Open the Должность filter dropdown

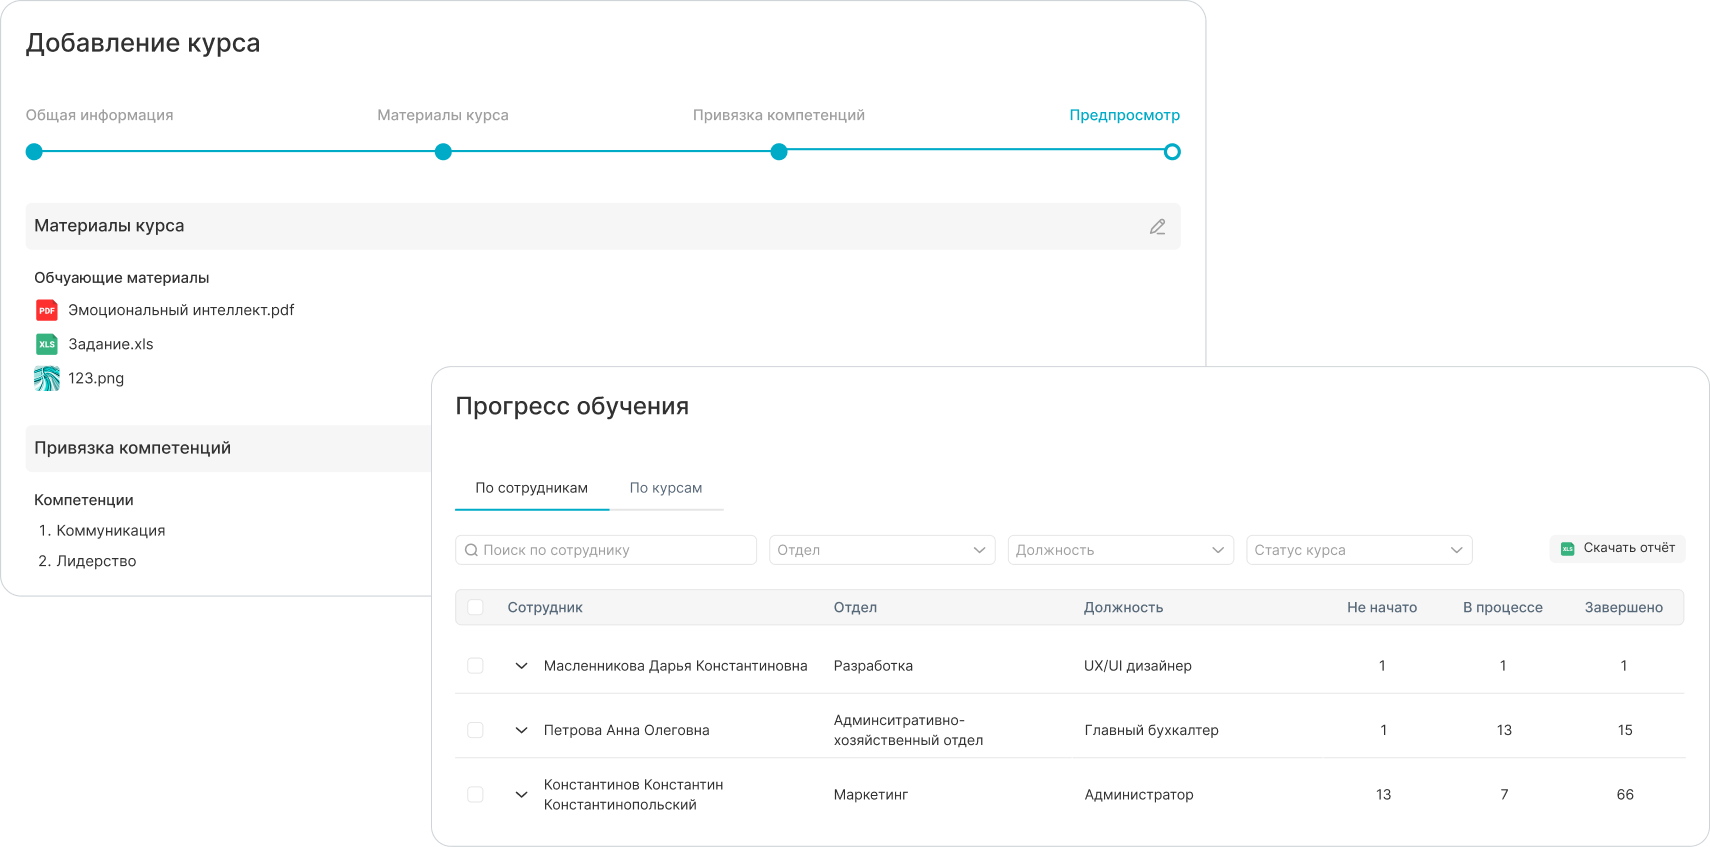click(1120, 550)
